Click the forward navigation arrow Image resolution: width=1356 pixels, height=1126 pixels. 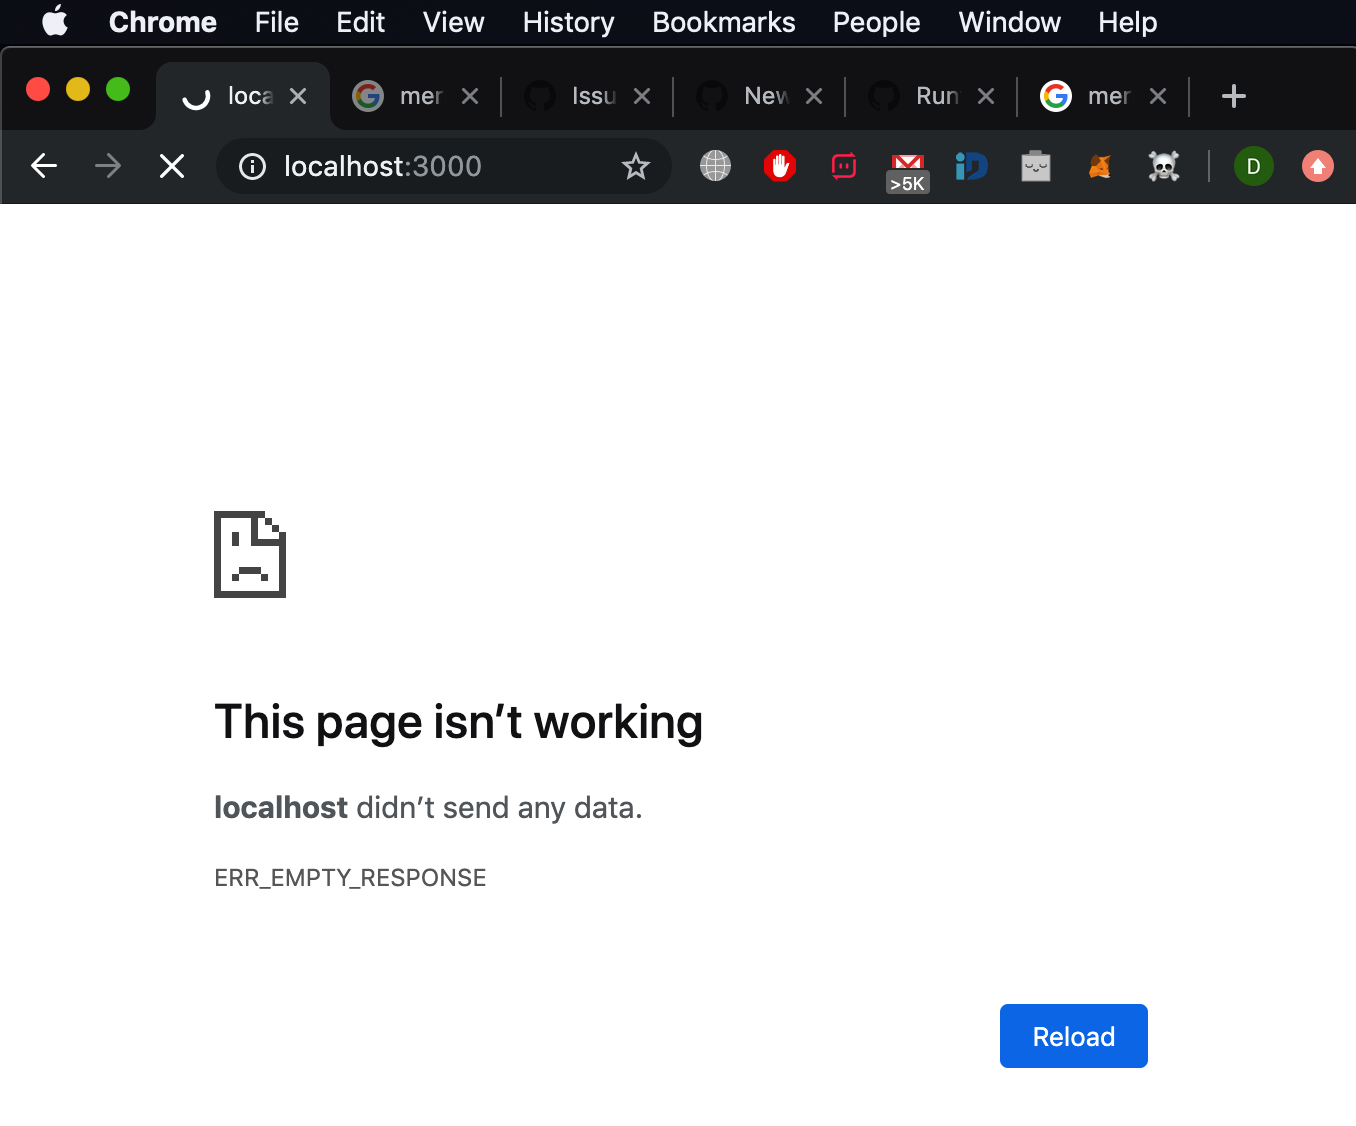(108, 166)
